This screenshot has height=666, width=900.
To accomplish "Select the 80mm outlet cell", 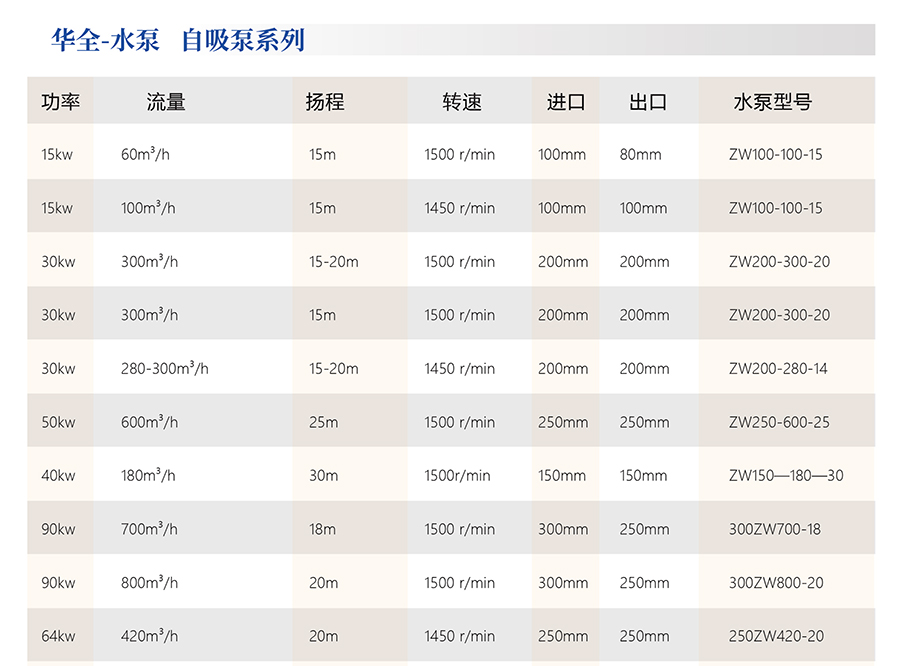I will (640, 155).
